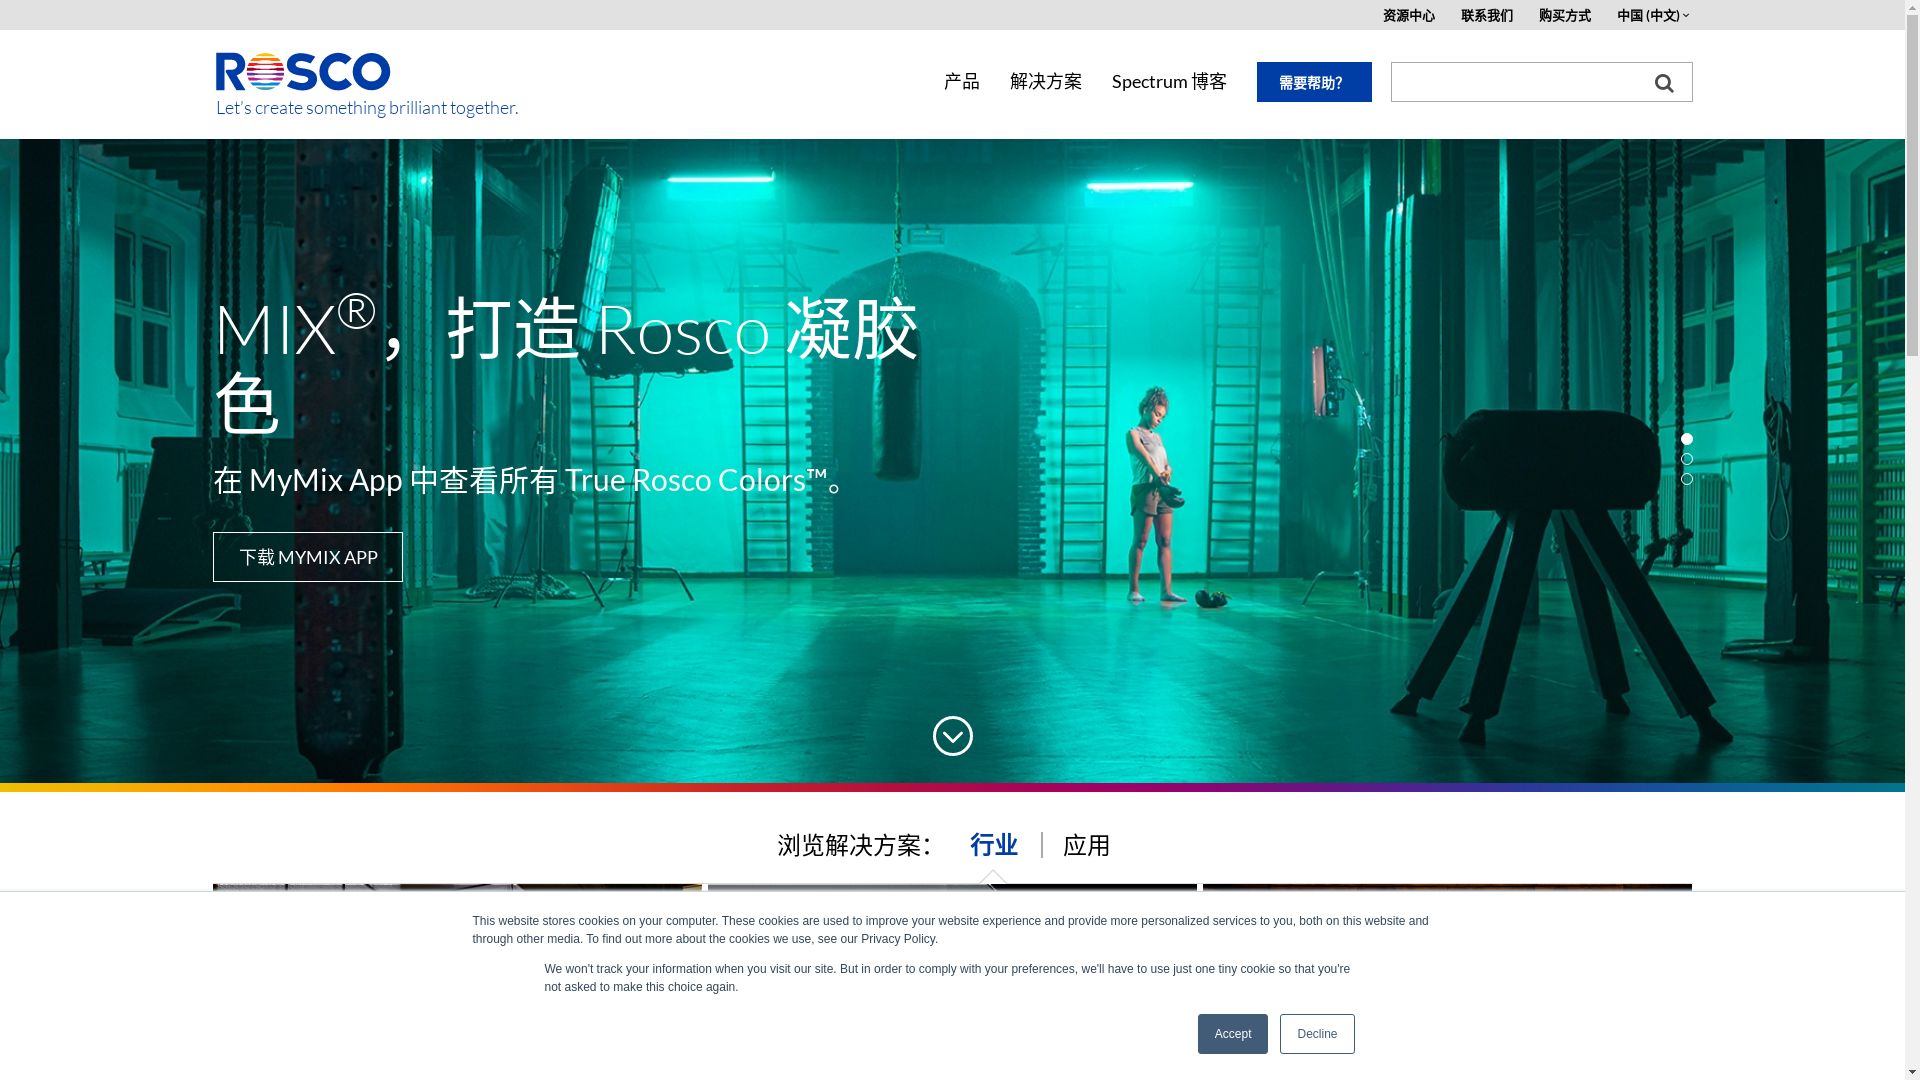Viewport: 1920px width, 1080px height.
Task: Click the circled down-arrow scroll icon
Action: click(952, 736)
